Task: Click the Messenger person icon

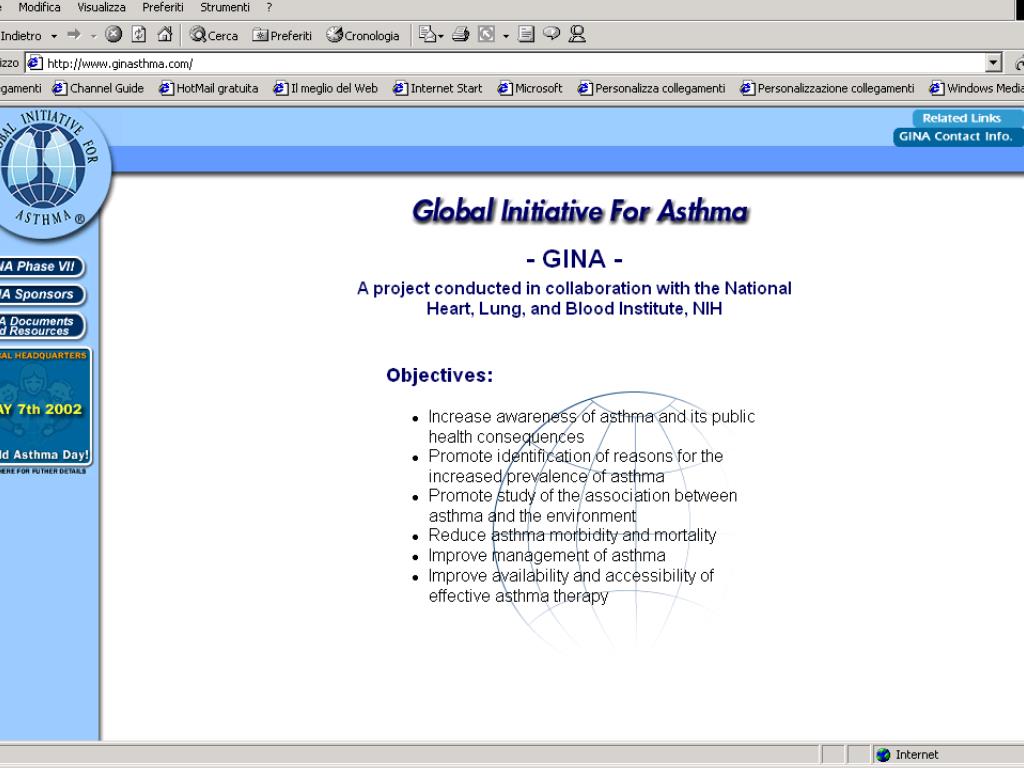Action: coord(577,34)
